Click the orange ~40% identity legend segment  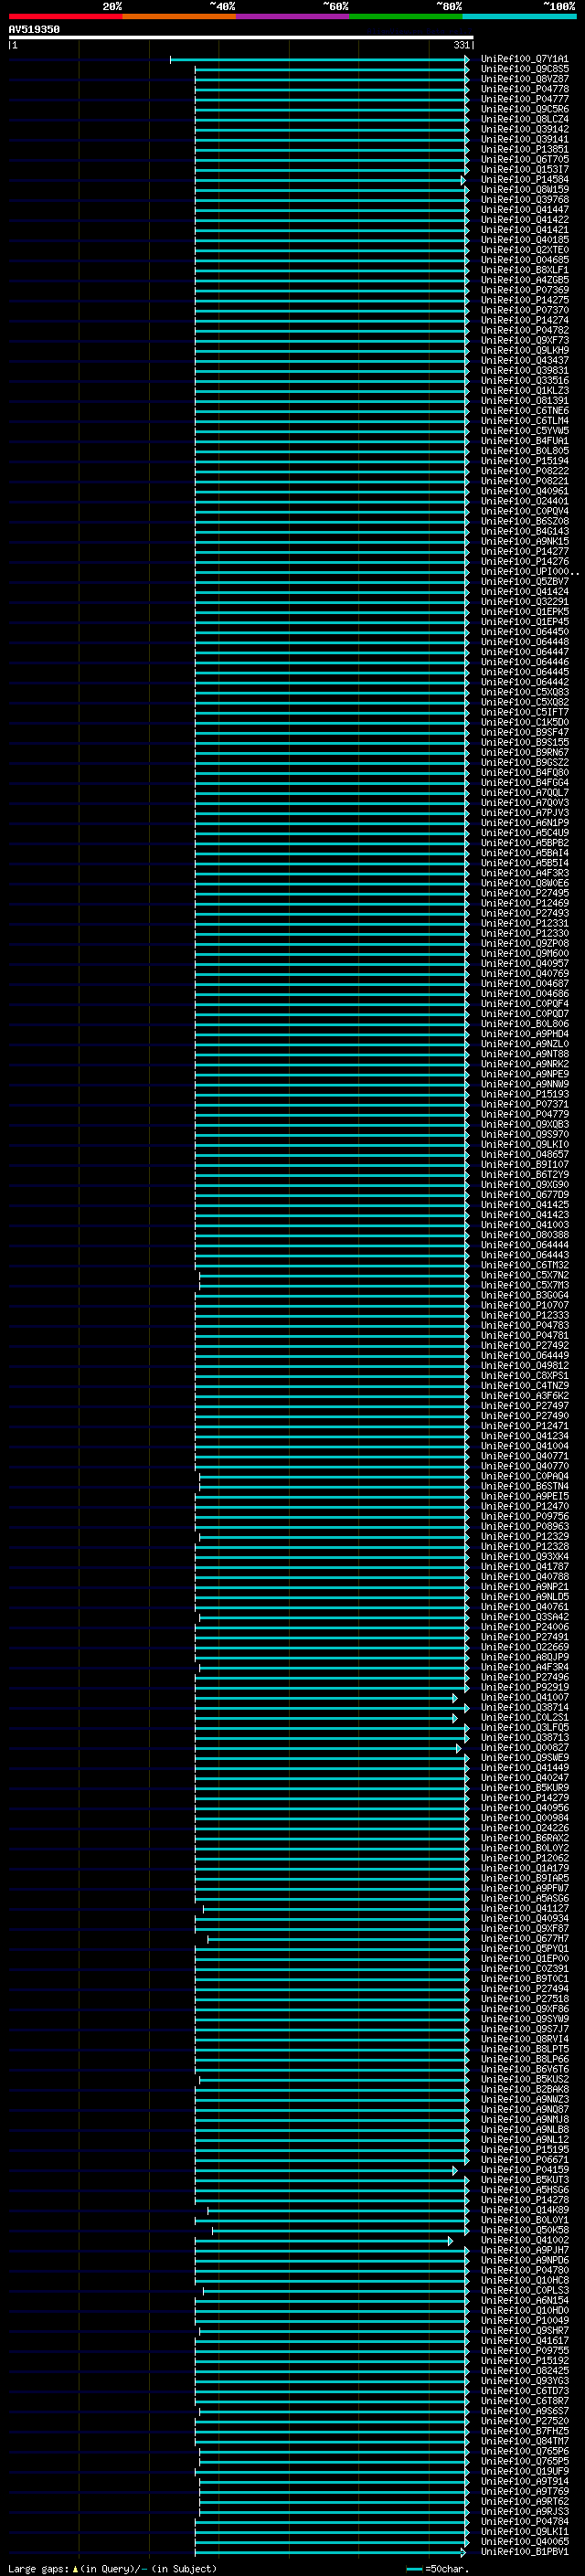(x=179, y=16)
